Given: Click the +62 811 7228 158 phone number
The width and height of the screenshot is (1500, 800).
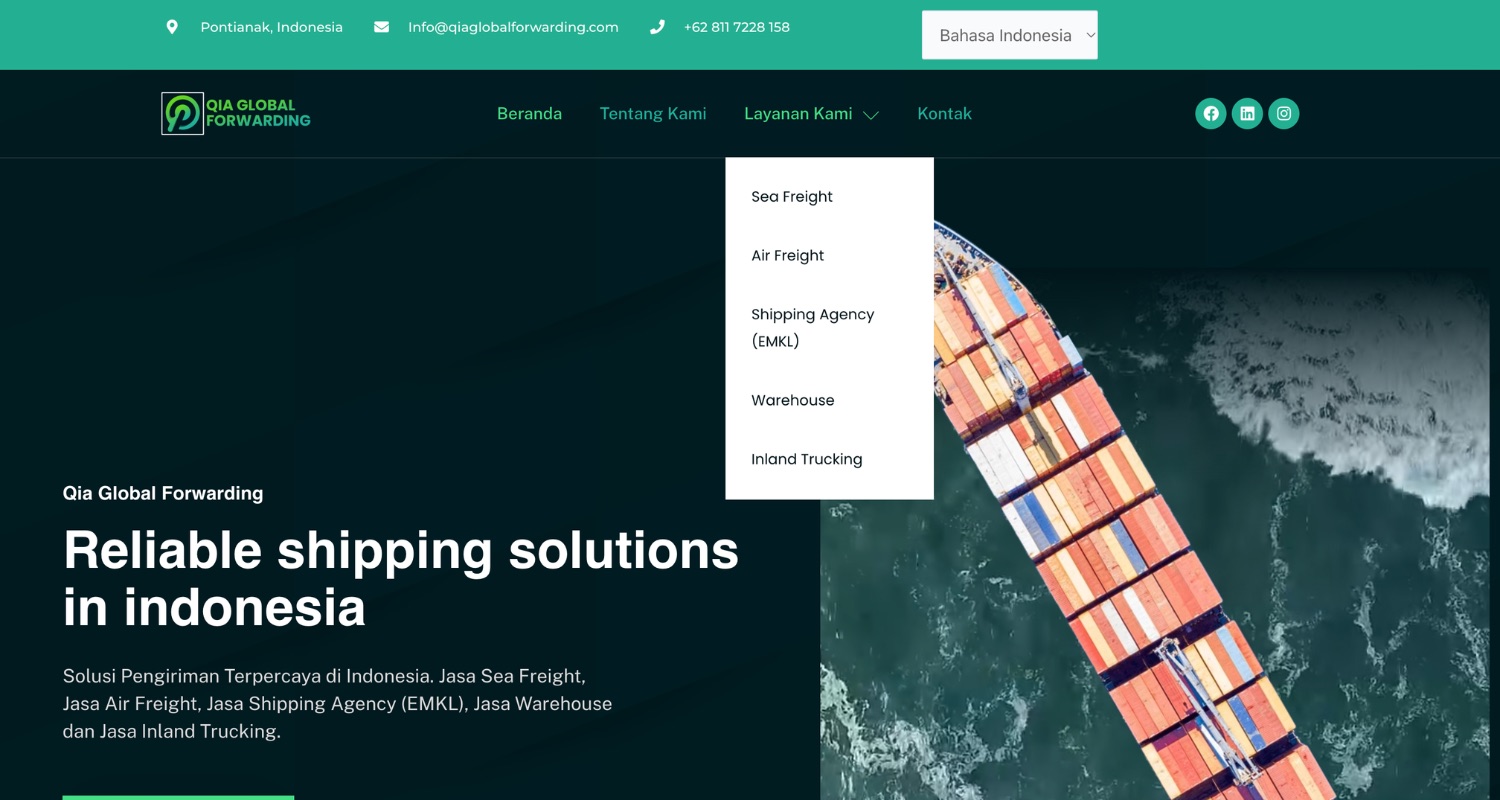Looking at the screenshot, I should (737, 27).
